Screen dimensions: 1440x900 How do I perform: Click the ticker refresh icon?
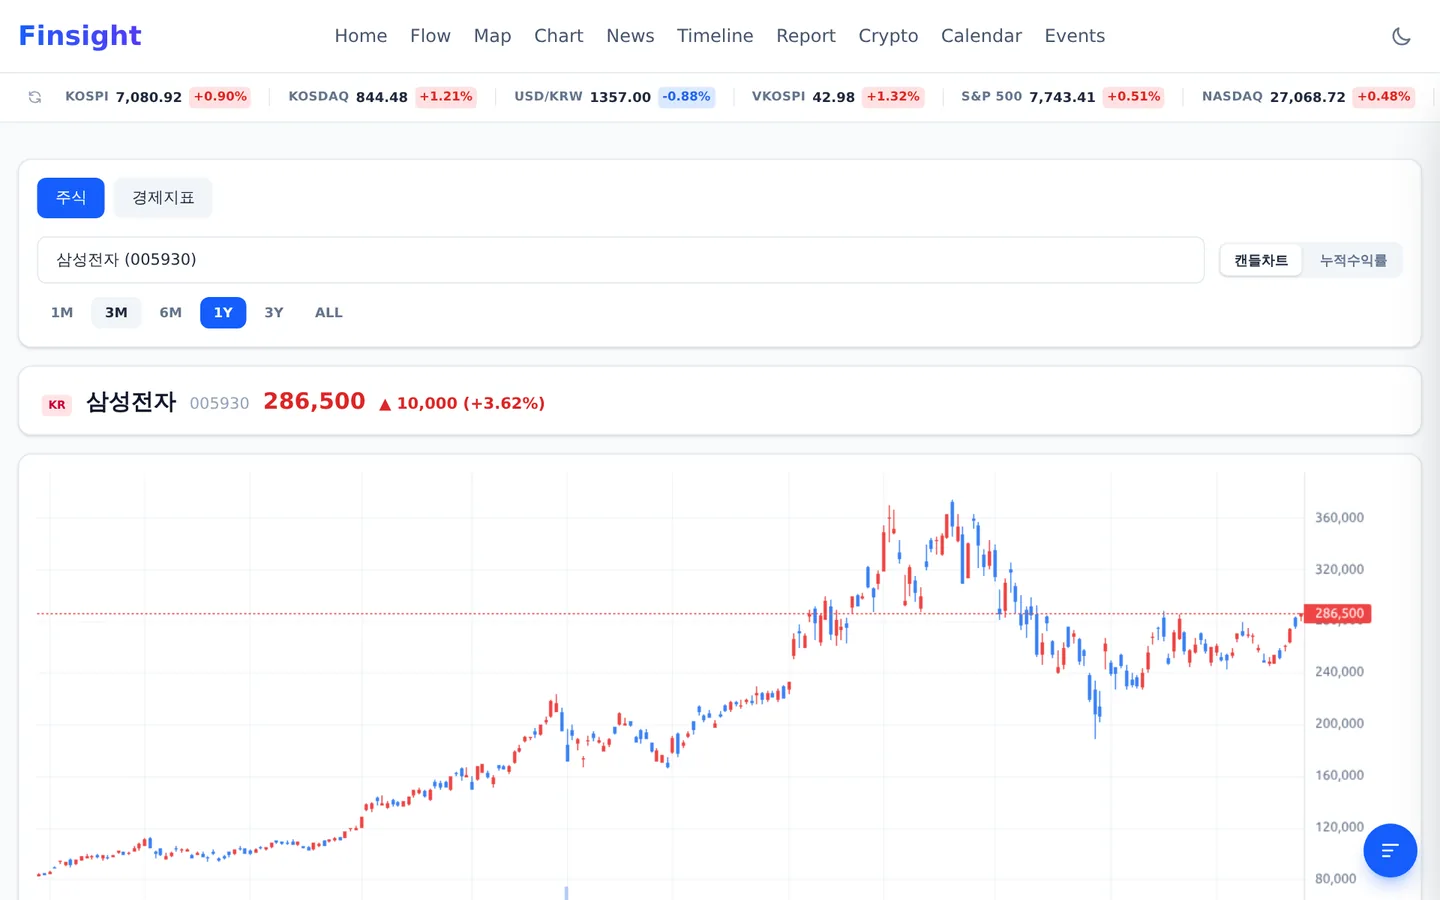click(35, 97)
